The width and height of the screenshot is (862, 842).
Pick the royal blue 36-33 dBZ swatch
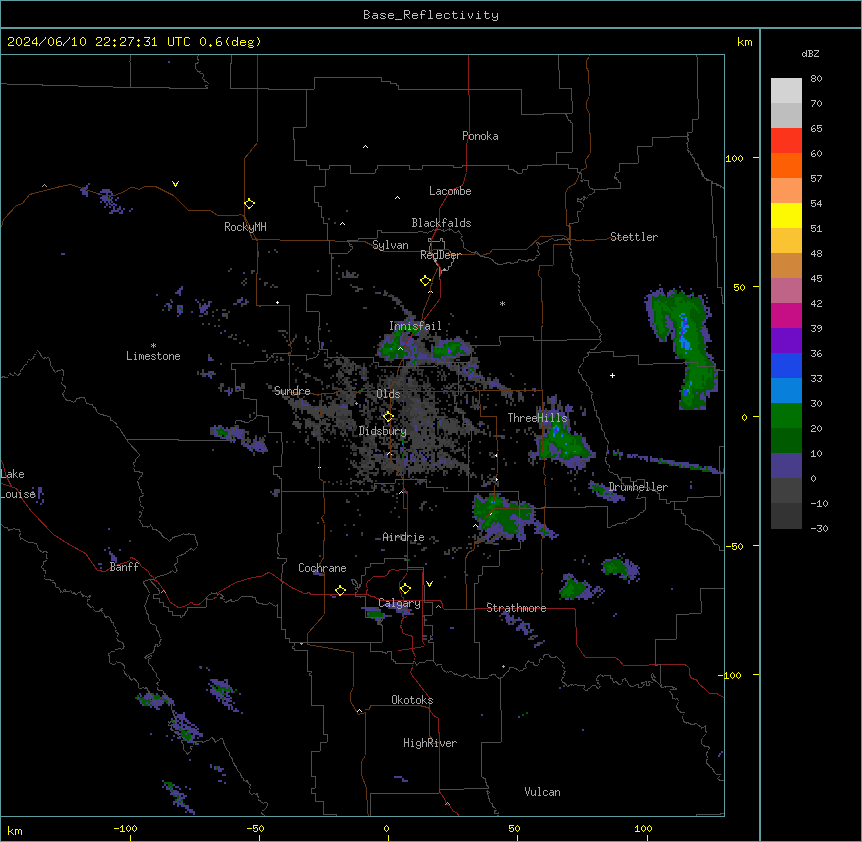click(x=786, y=365)
